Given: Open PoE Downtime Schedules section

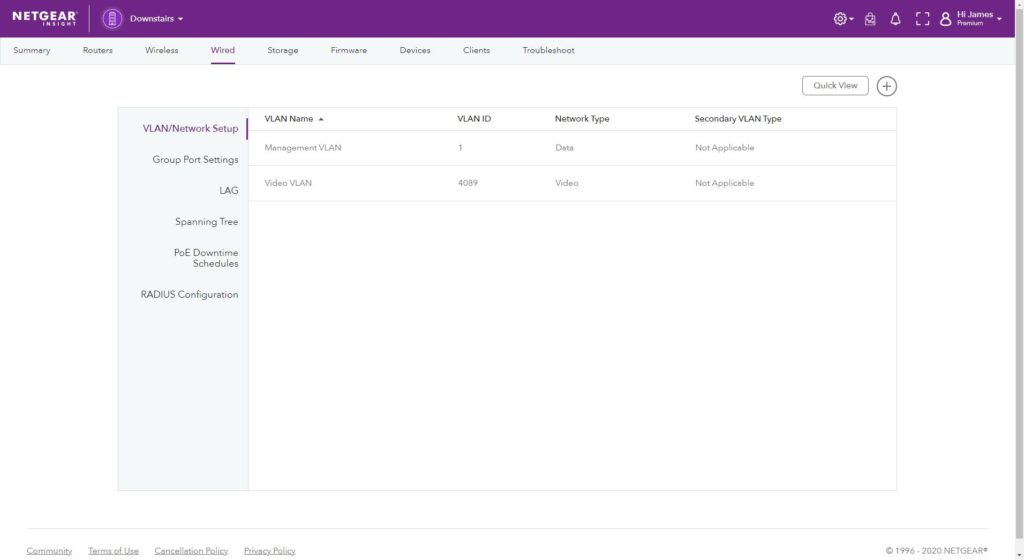Looking at the screenshot, I should click(x=205, y=258).
